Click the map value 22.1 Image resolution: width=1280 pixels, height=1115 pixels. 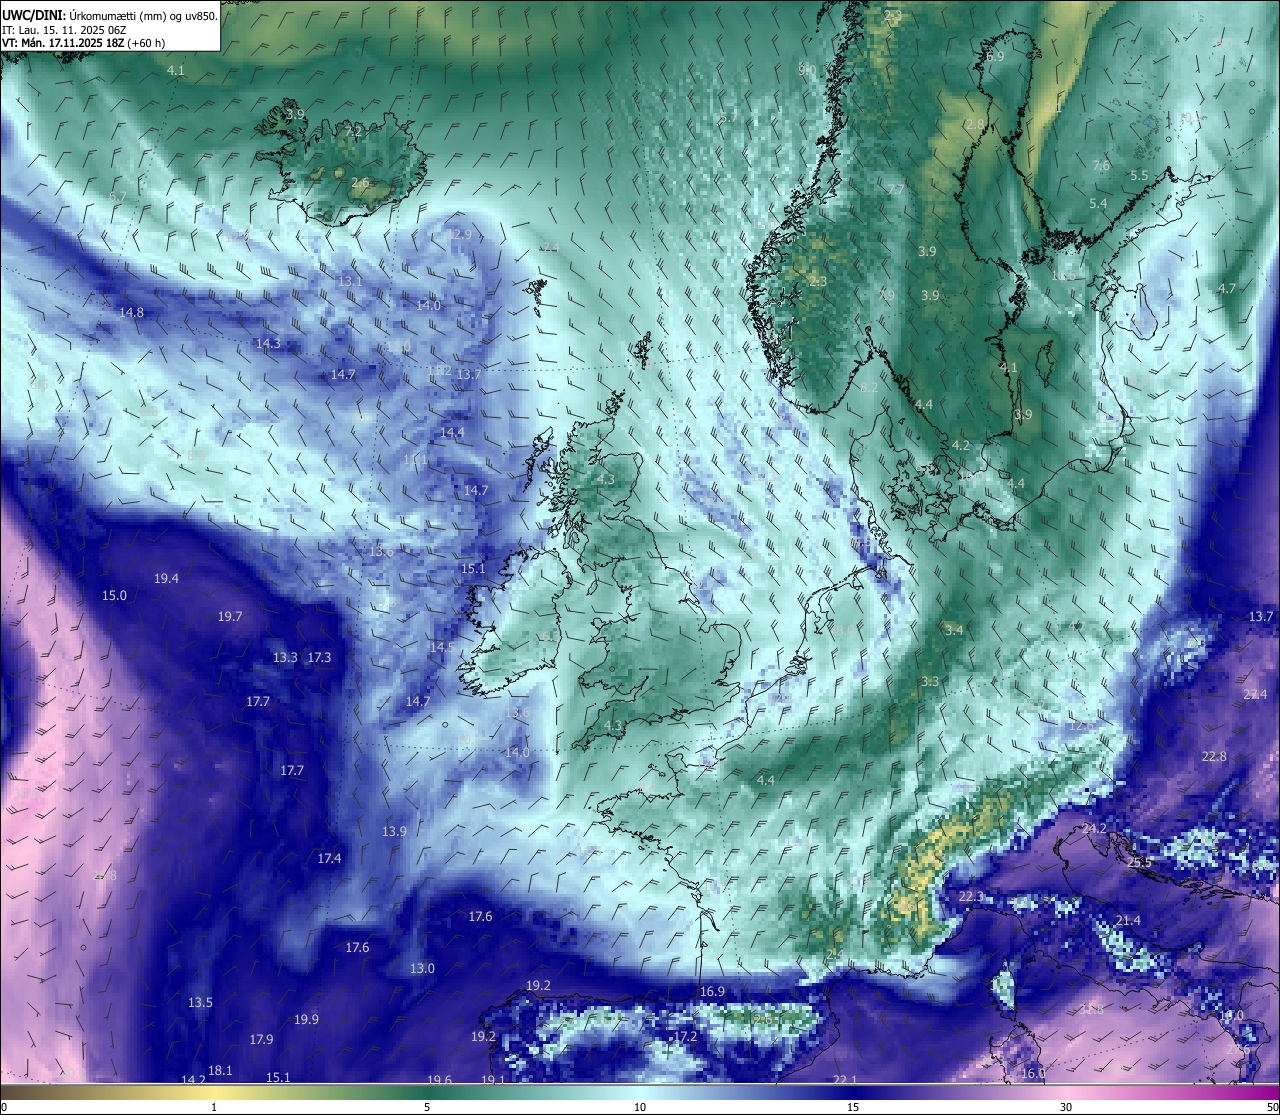click(845, 1079)
